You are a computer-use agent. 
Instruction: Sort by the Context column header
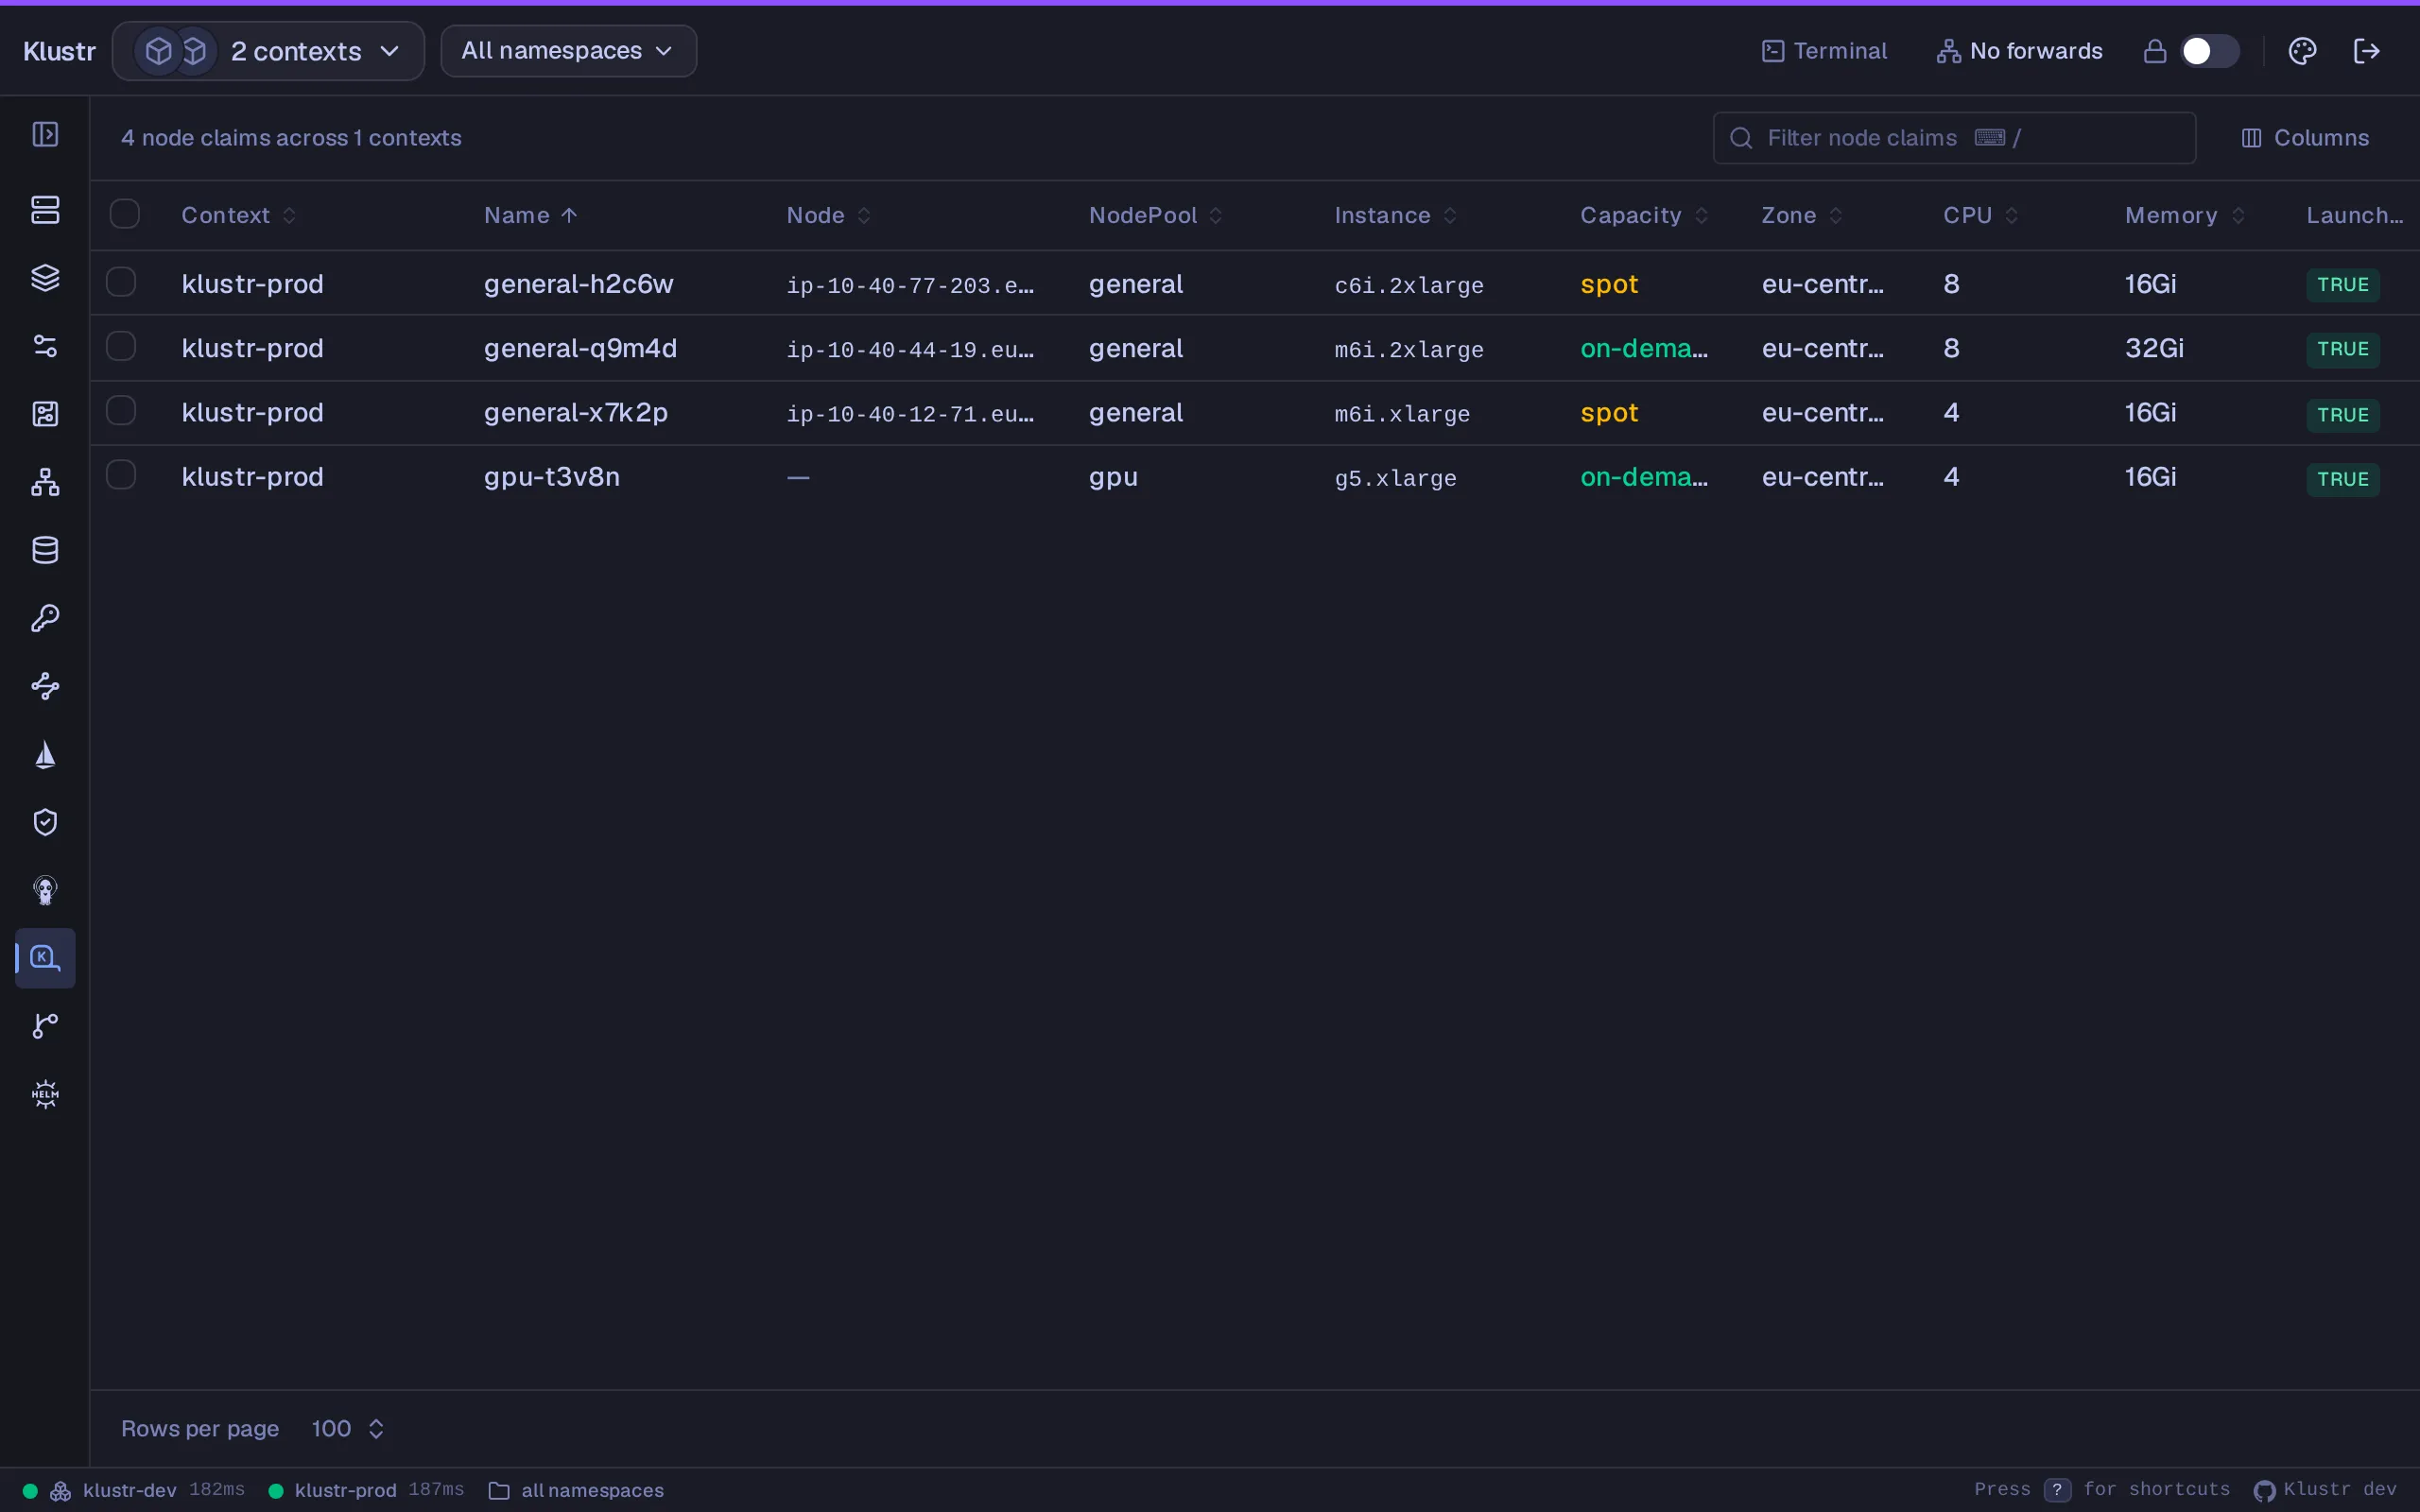point(238,215)
